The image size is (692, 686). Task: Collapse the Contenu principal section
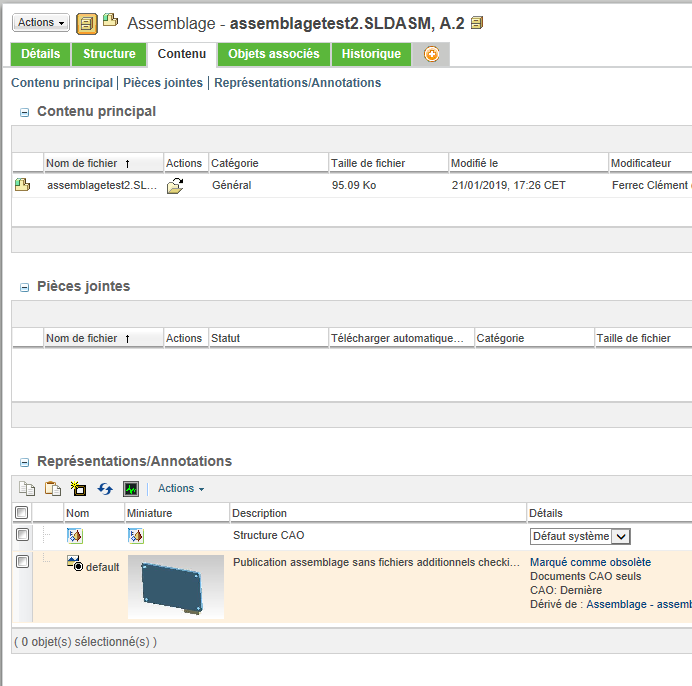click(x=25, y=113)
